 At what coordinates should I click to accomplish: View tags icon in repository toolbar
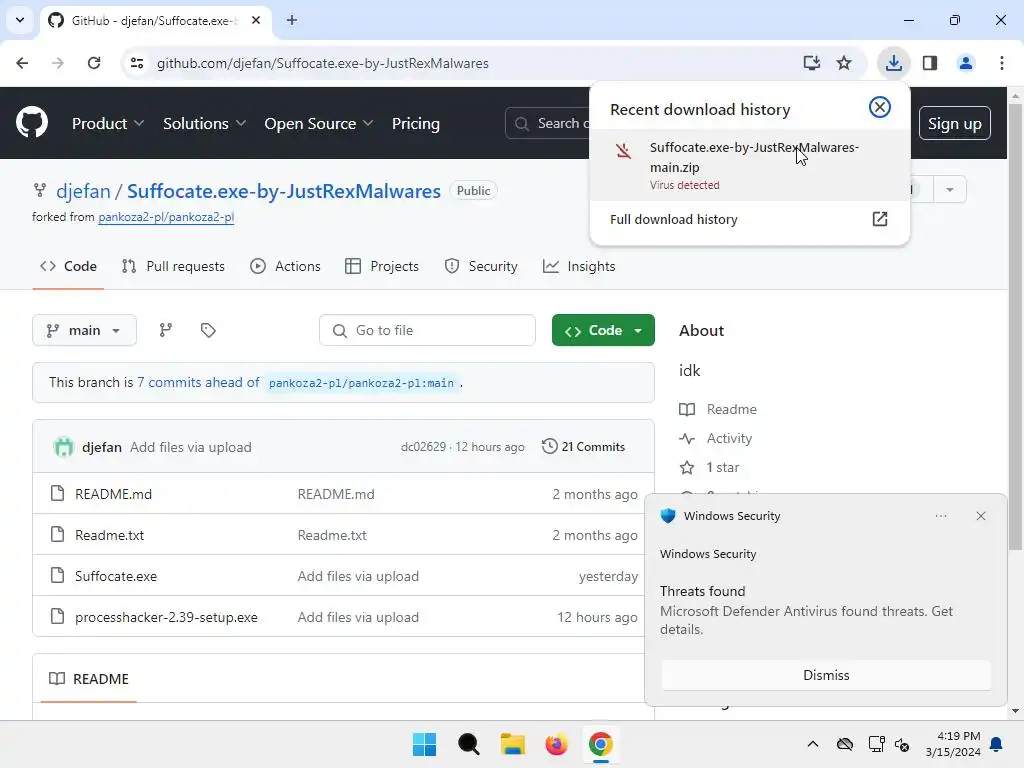click(208, 330)
